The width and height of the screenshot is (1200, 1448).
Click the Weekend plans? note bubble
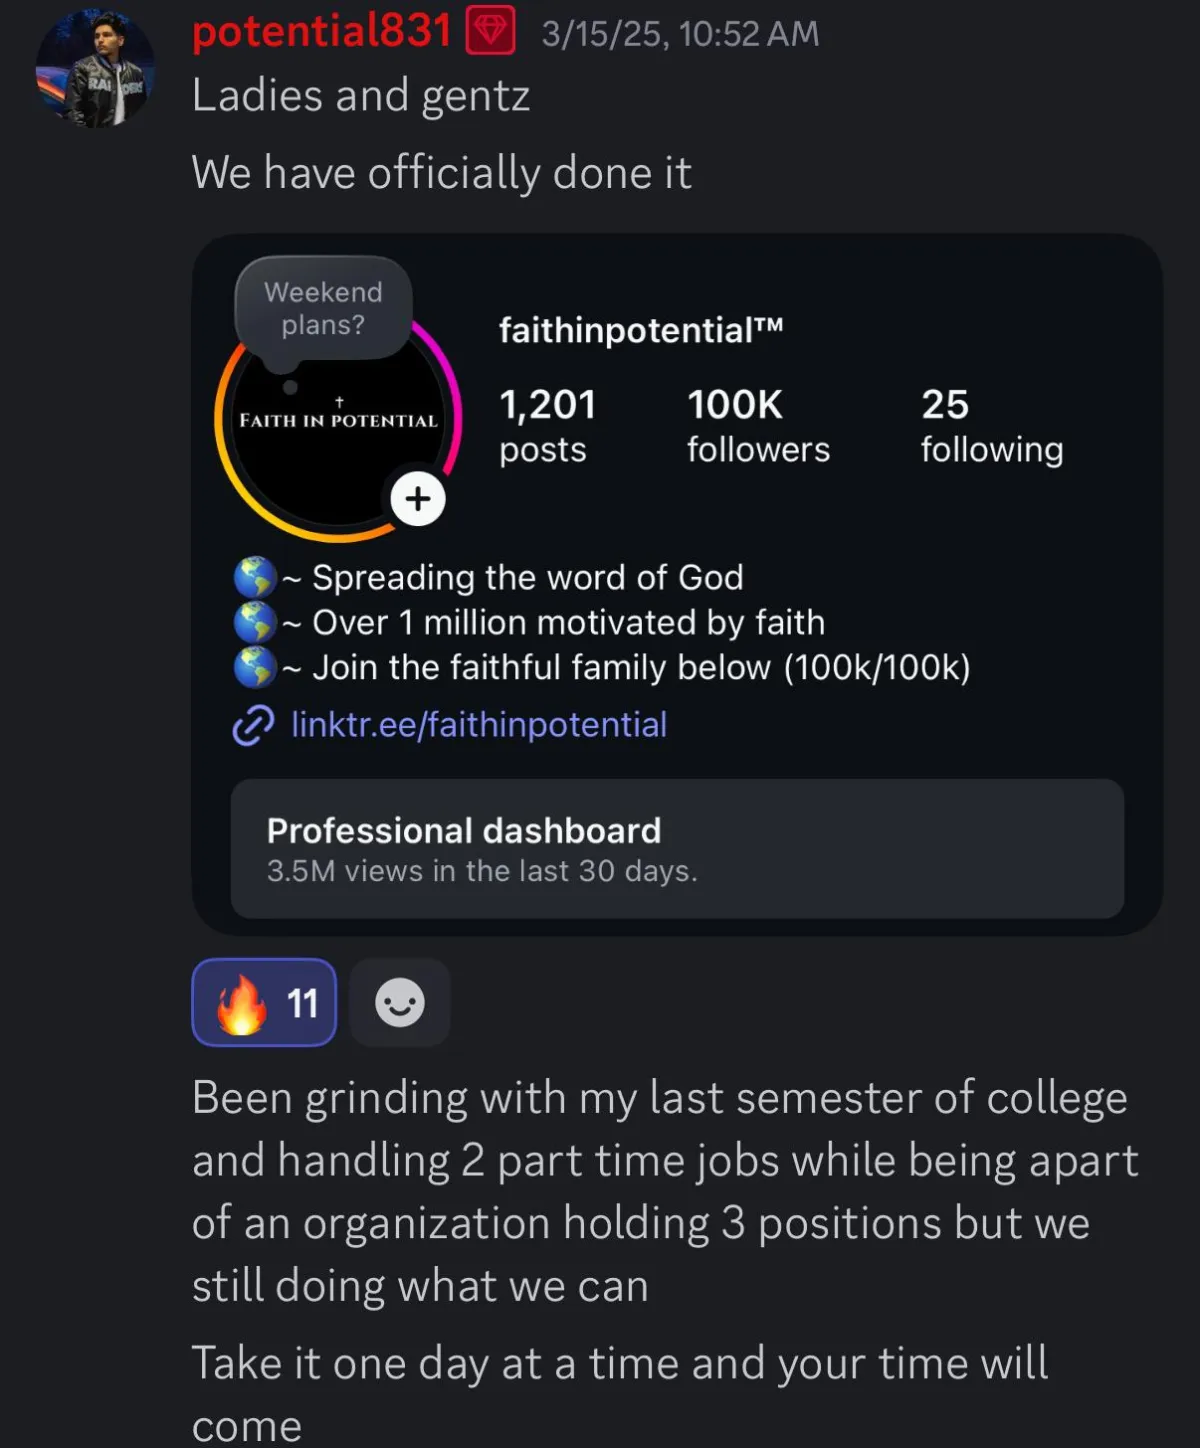[323, 308]
